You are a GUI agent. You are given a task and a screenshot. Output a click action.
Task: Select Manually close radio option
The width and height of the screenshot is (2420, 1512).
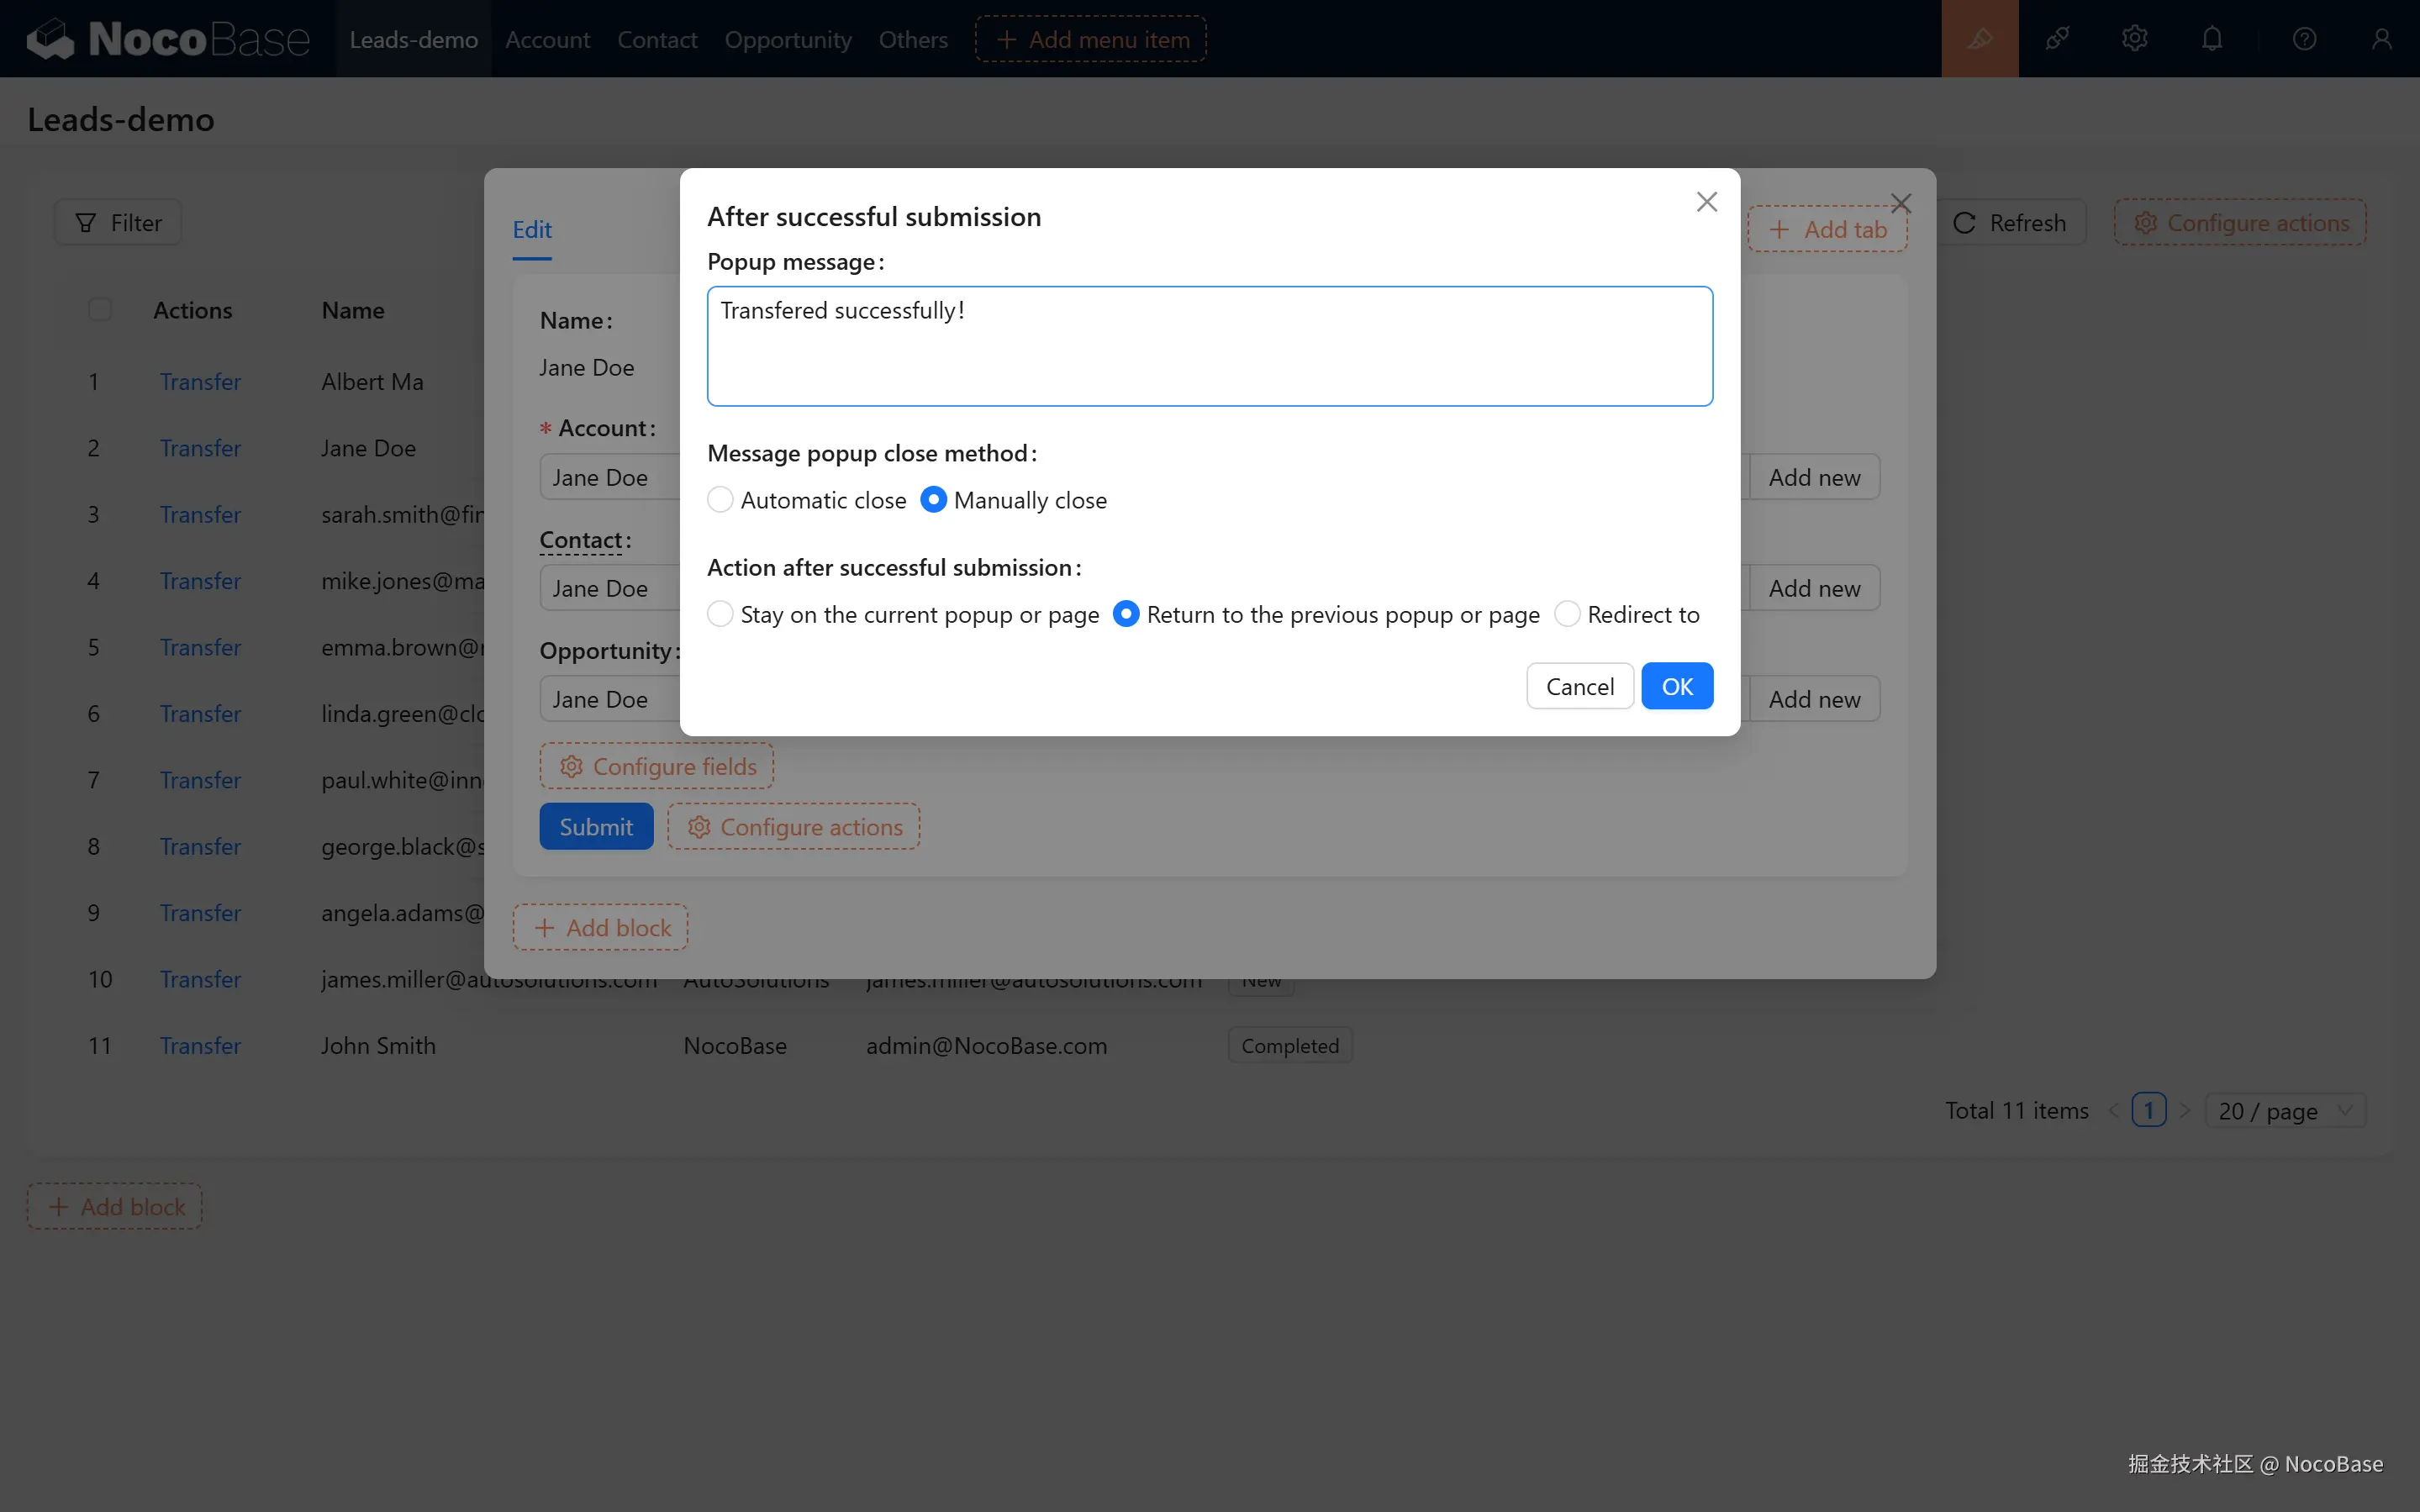click(933, 499)
